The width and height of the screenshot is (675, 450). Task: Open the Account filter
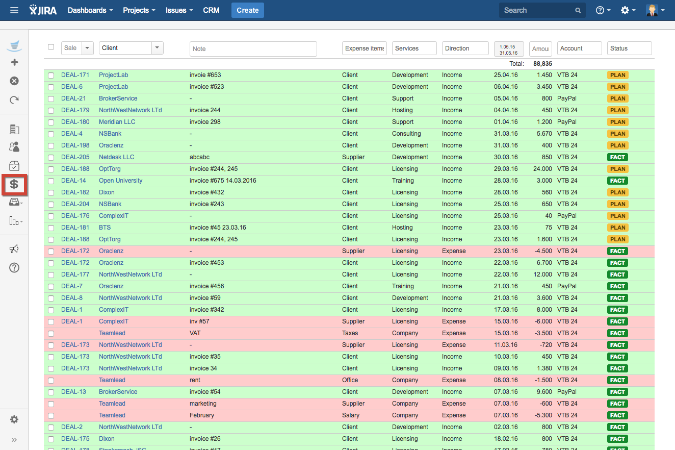click(x=579, y=48)
